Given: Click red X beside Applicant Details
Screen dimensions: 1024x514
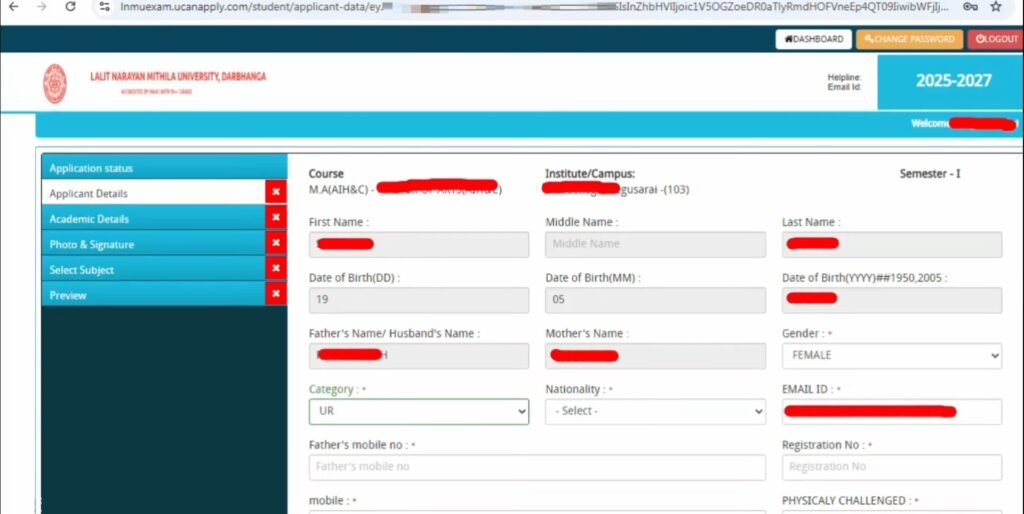Looking at the screenshot, I should 276,192.
